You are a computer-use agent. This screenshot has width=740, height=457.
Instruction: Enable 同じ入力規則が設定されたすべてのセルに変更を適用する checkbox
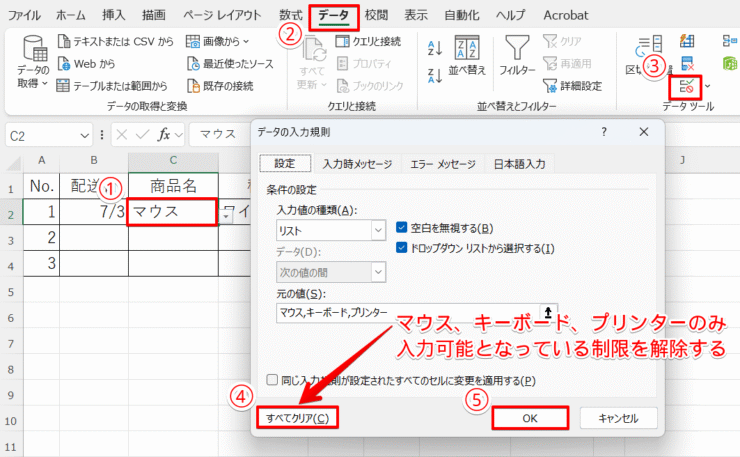[x=272, y=380]
